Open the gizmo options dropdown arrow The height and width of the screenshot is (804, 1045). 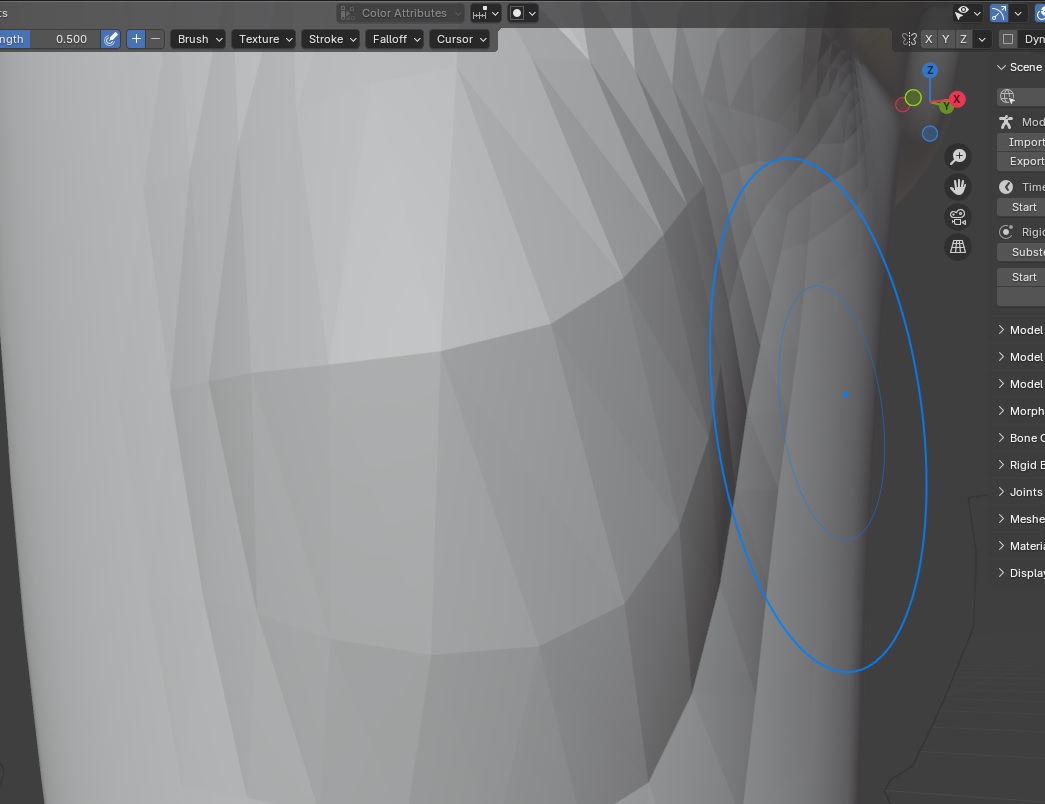pyautogui.click(x=1018, y=13)
